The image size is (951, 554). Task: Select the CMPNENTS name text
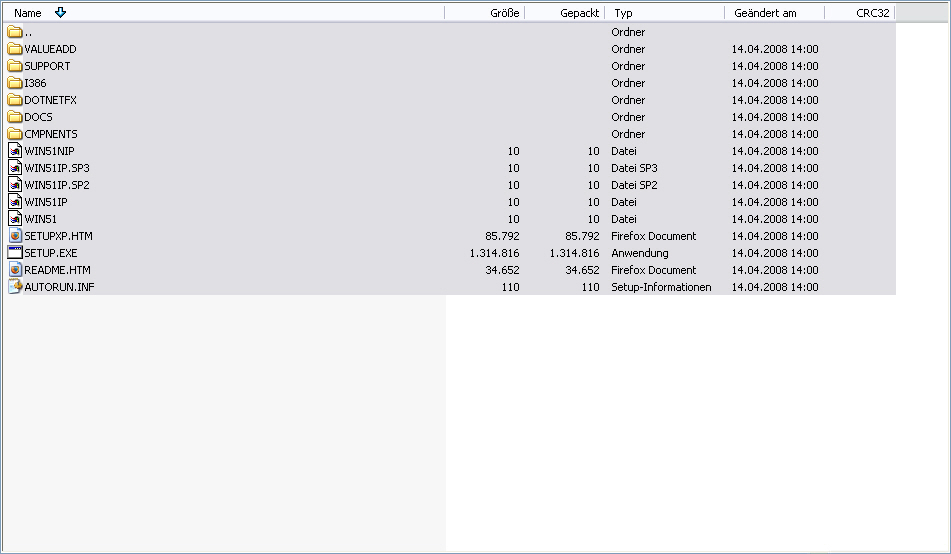click(51, 134)
